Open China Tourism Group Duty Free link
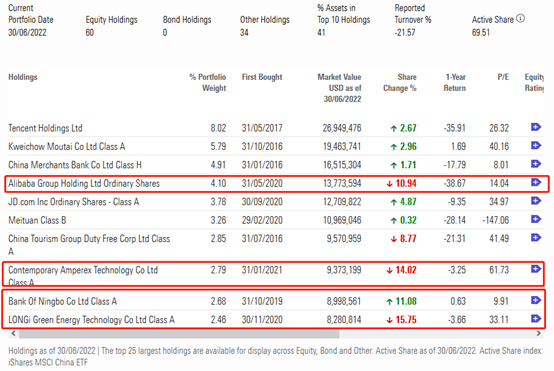 tap(89, 245)
